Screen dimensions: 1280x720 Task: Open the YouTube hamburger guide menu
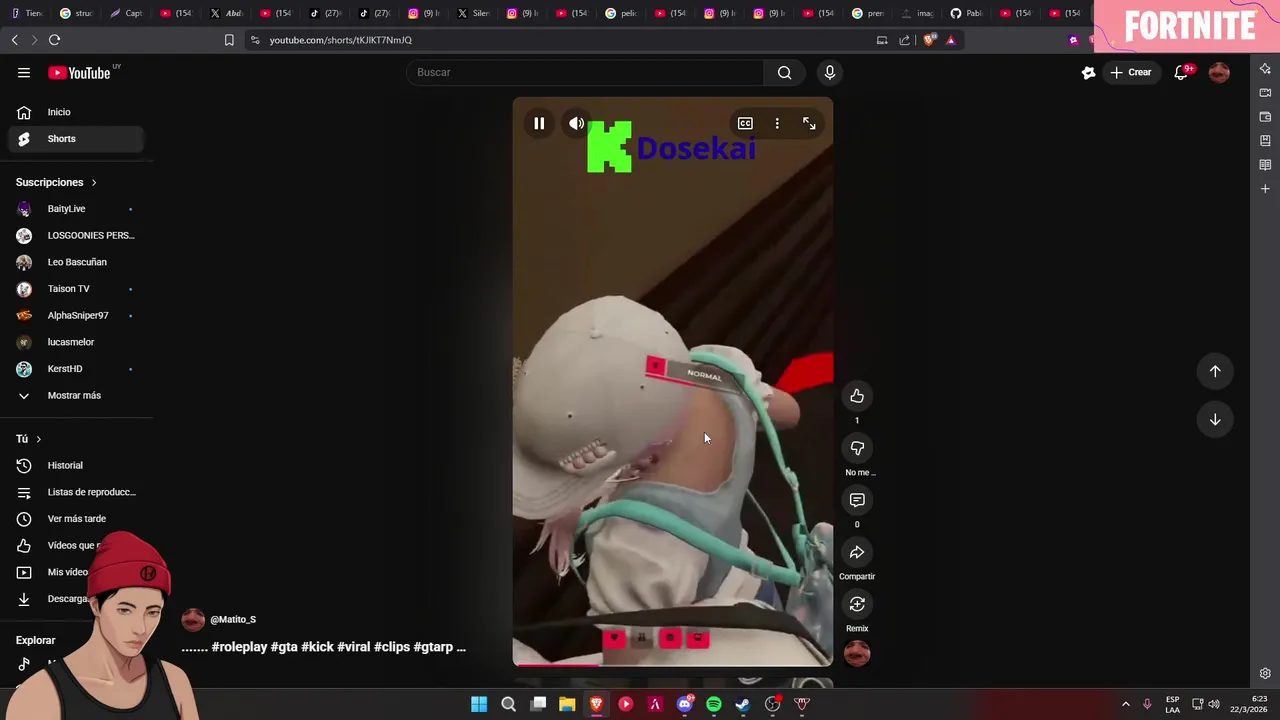(24, 72)
